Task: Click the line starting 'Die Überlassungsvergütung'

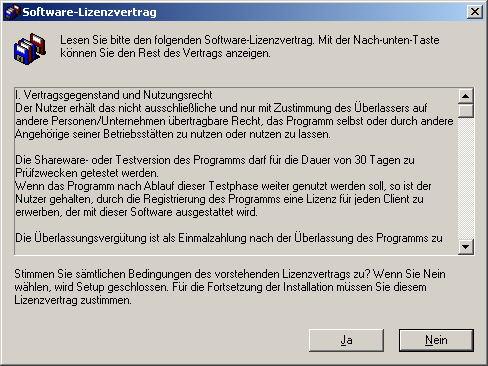Action: click(229, 238)
